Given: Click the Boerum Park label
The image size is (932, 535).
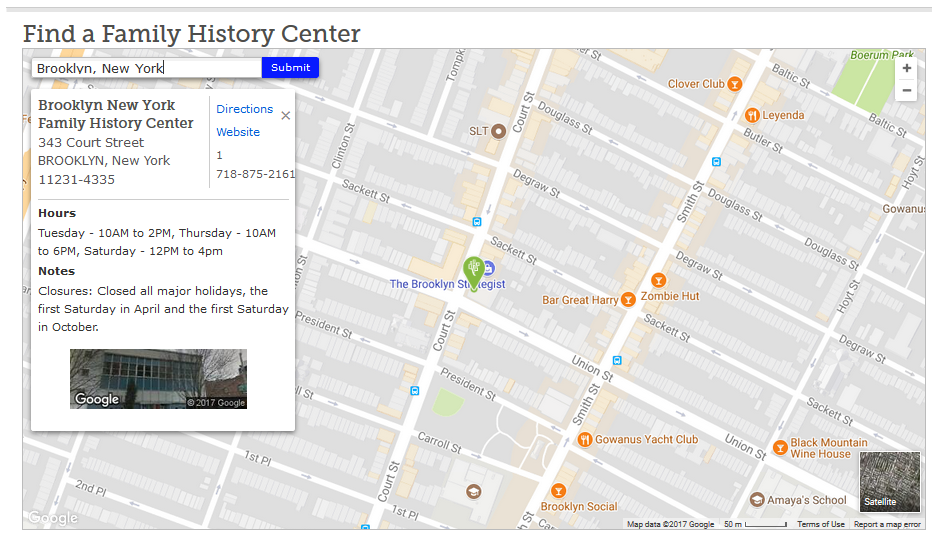Looking at the screenshot, I should click(x=882, y=55).
